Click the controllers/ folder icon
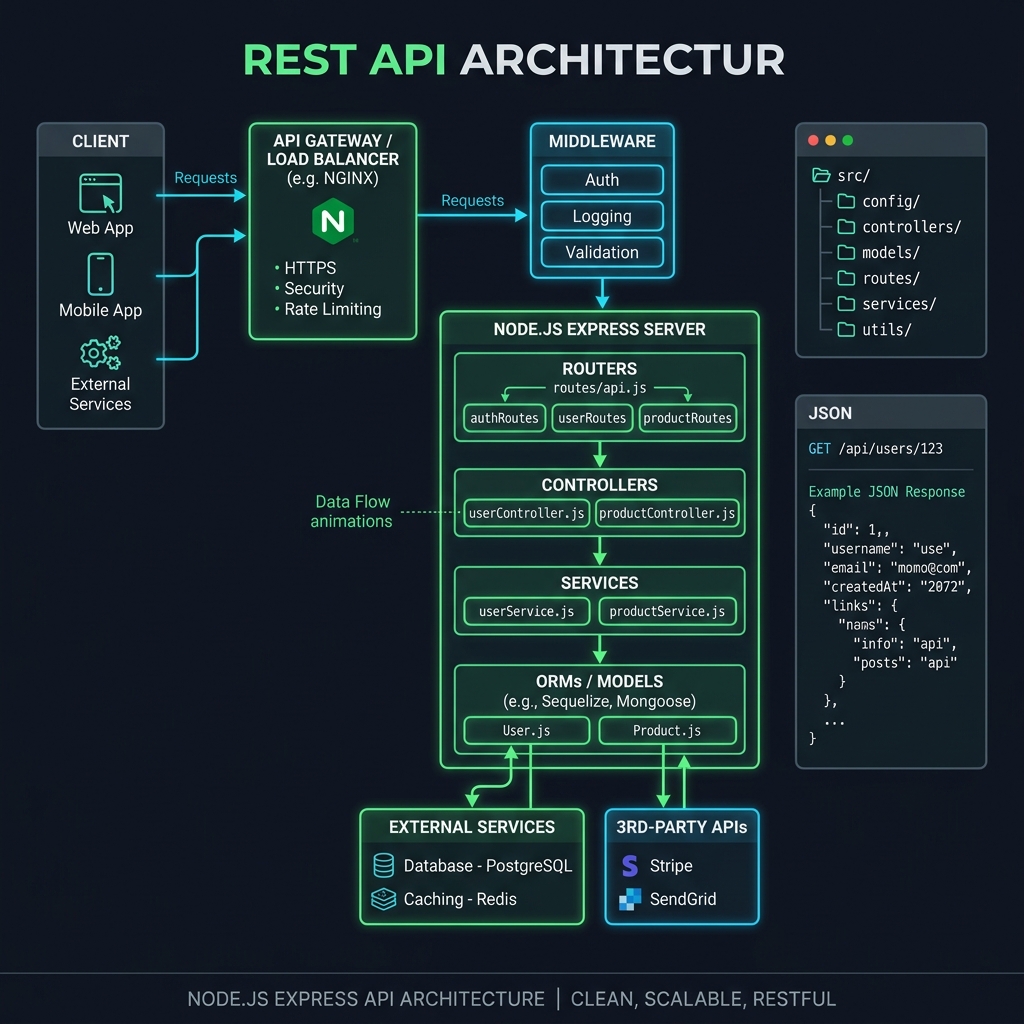Viewport: 1024px width, 1024px height. pos(846,227)
